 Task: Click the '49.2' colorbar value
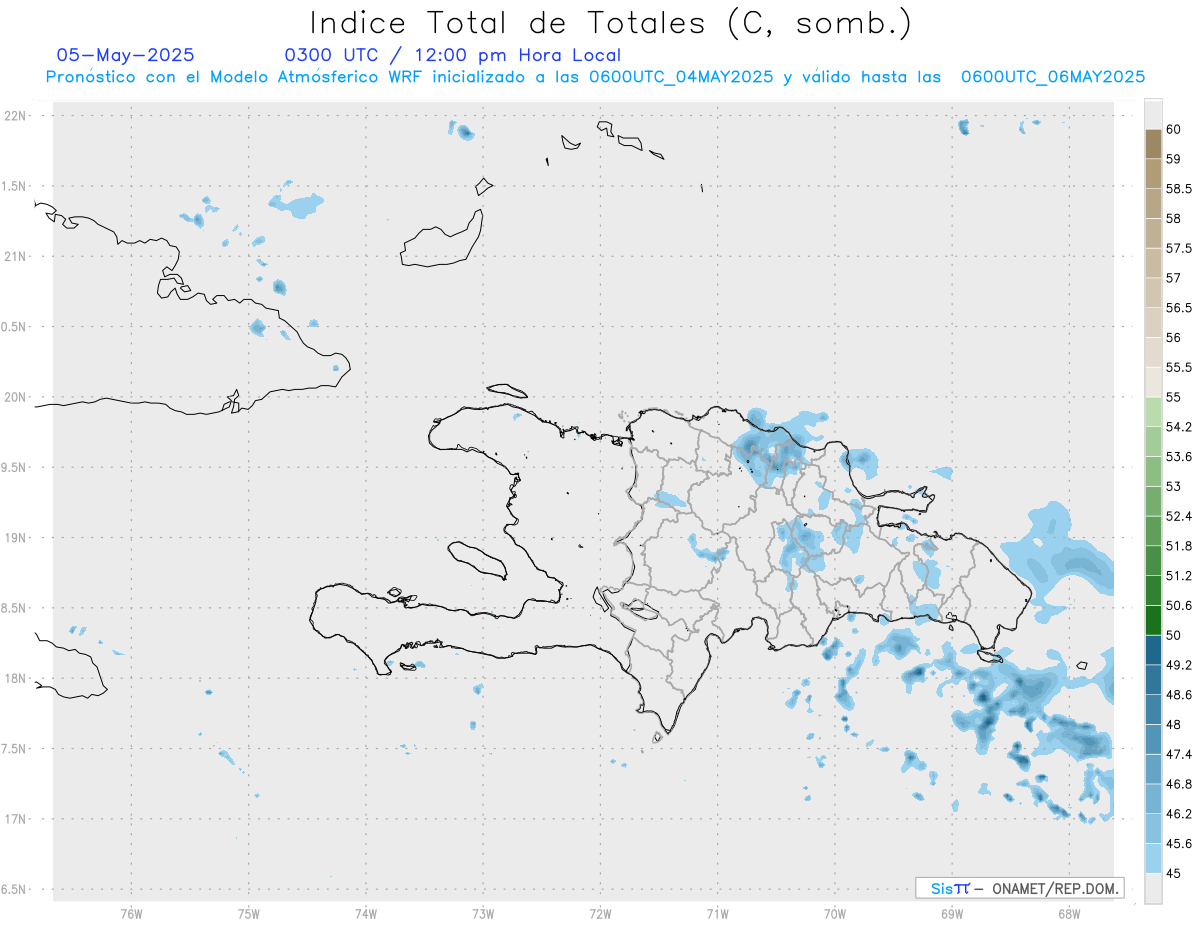pyautogui.click(x=1179, y=665)
